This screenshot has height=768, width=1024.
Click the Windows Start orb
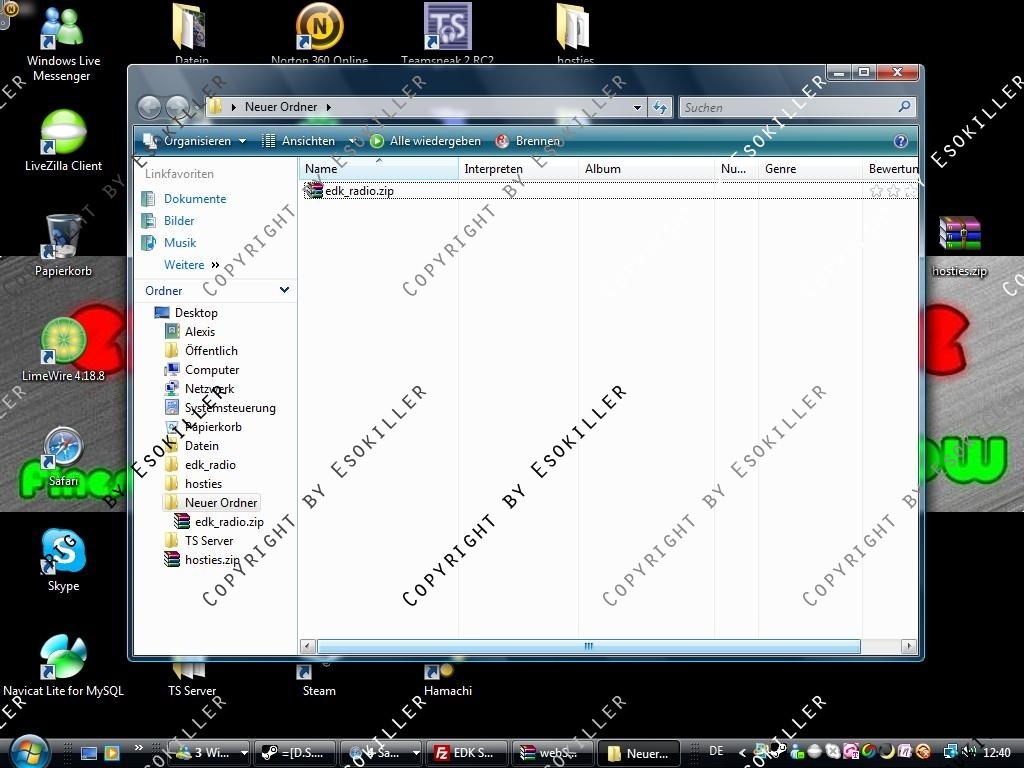[29, 751]
